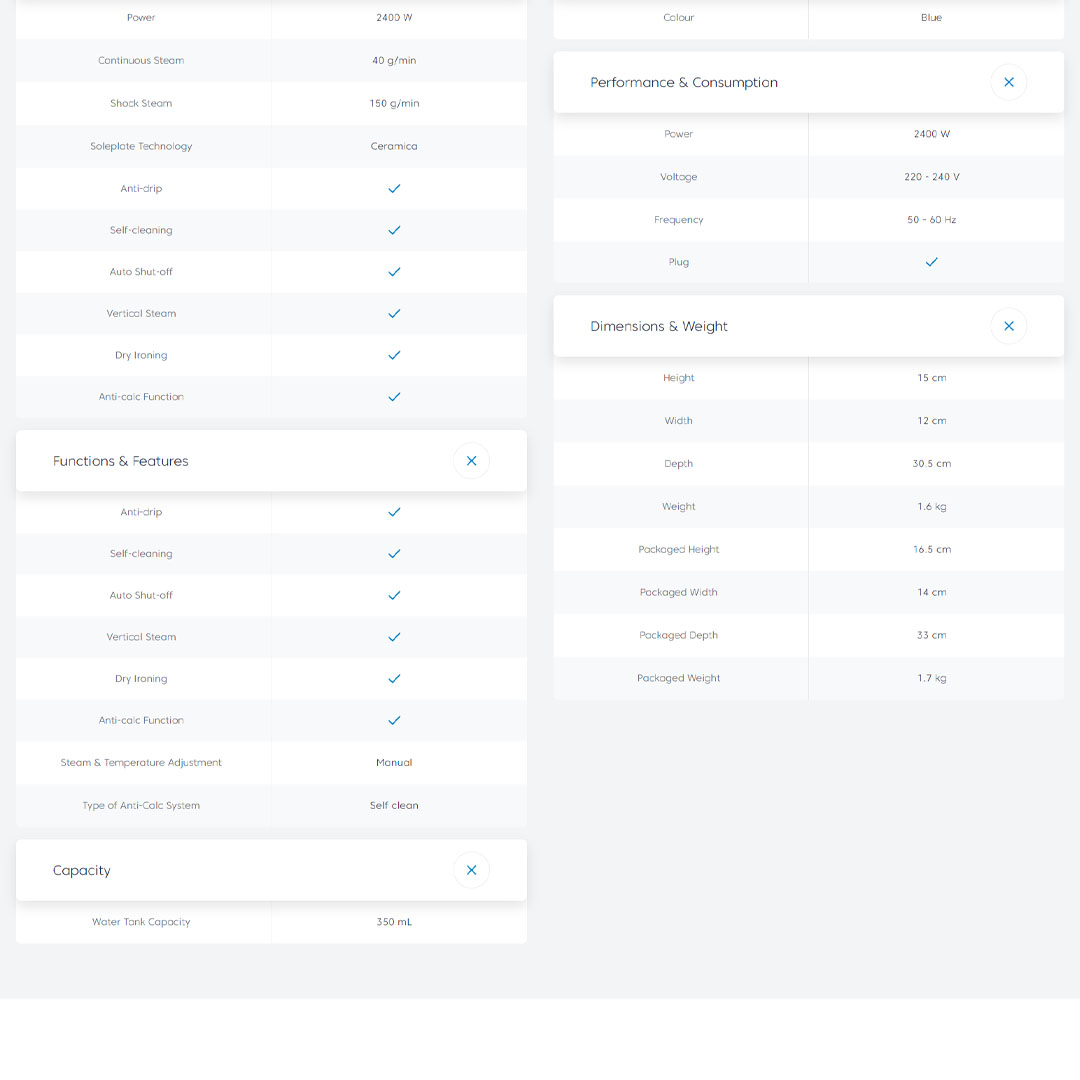Toggle the Capacity section header title
The image size is (1080, 1080).
82,871
